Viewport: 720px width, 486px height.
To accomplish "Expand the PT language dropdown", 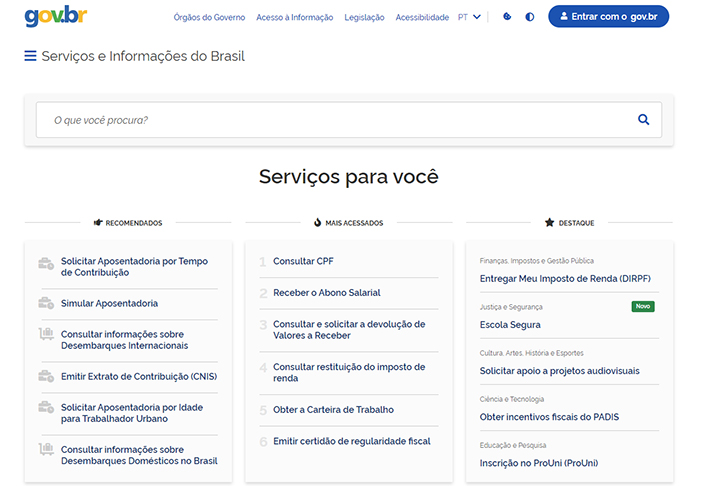I will coord(469,17).
